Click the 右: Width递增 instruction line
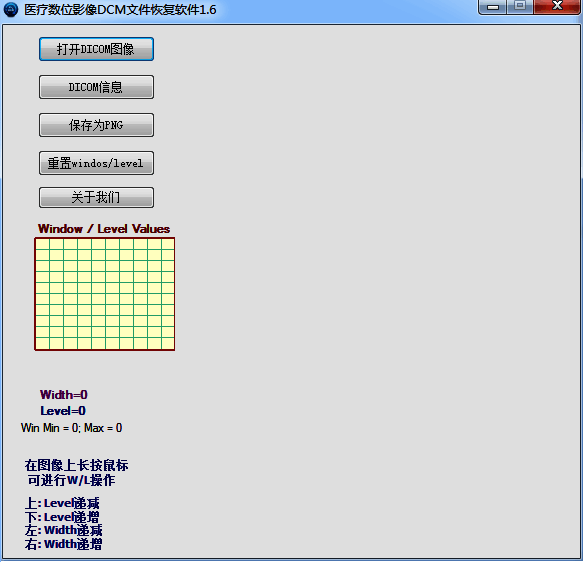 coord(64,544)
